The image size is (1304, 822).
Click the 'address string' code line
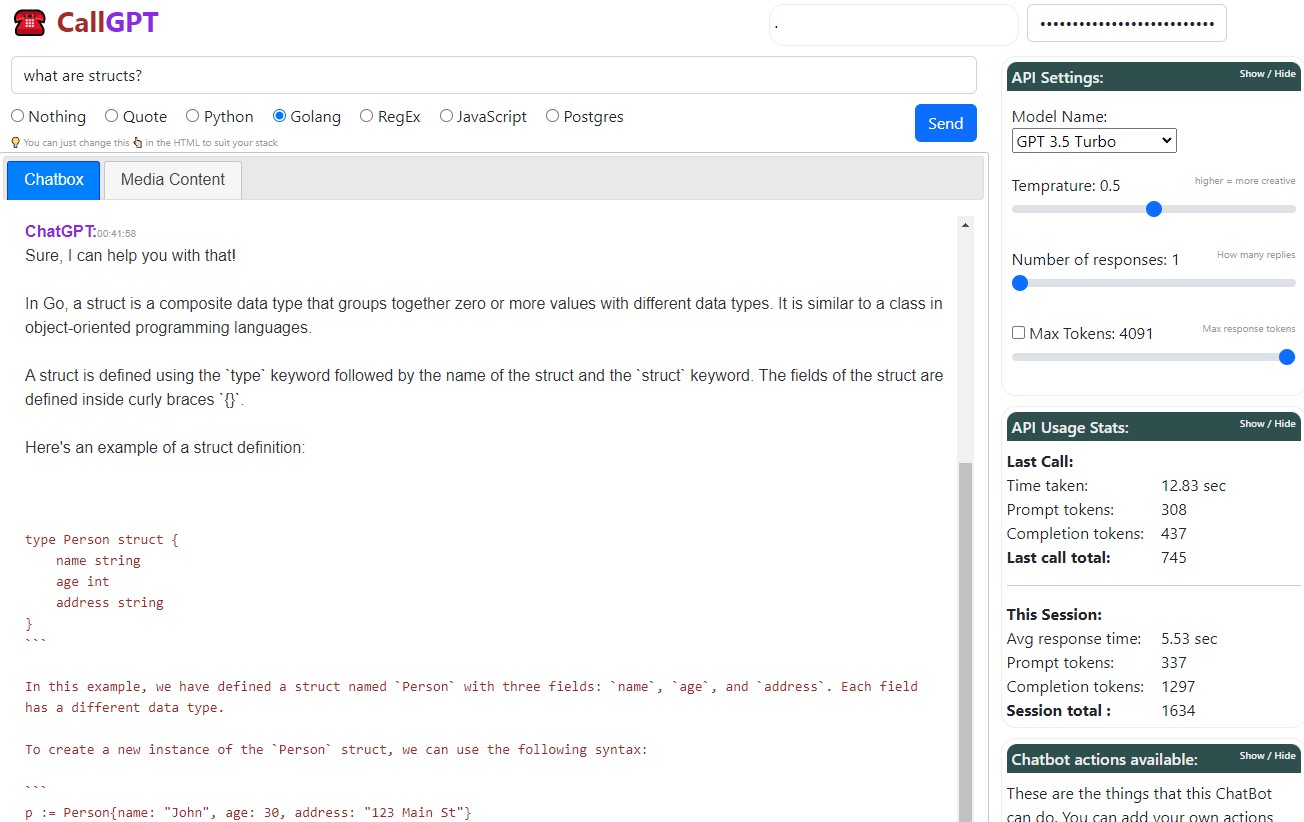point(110,602)
